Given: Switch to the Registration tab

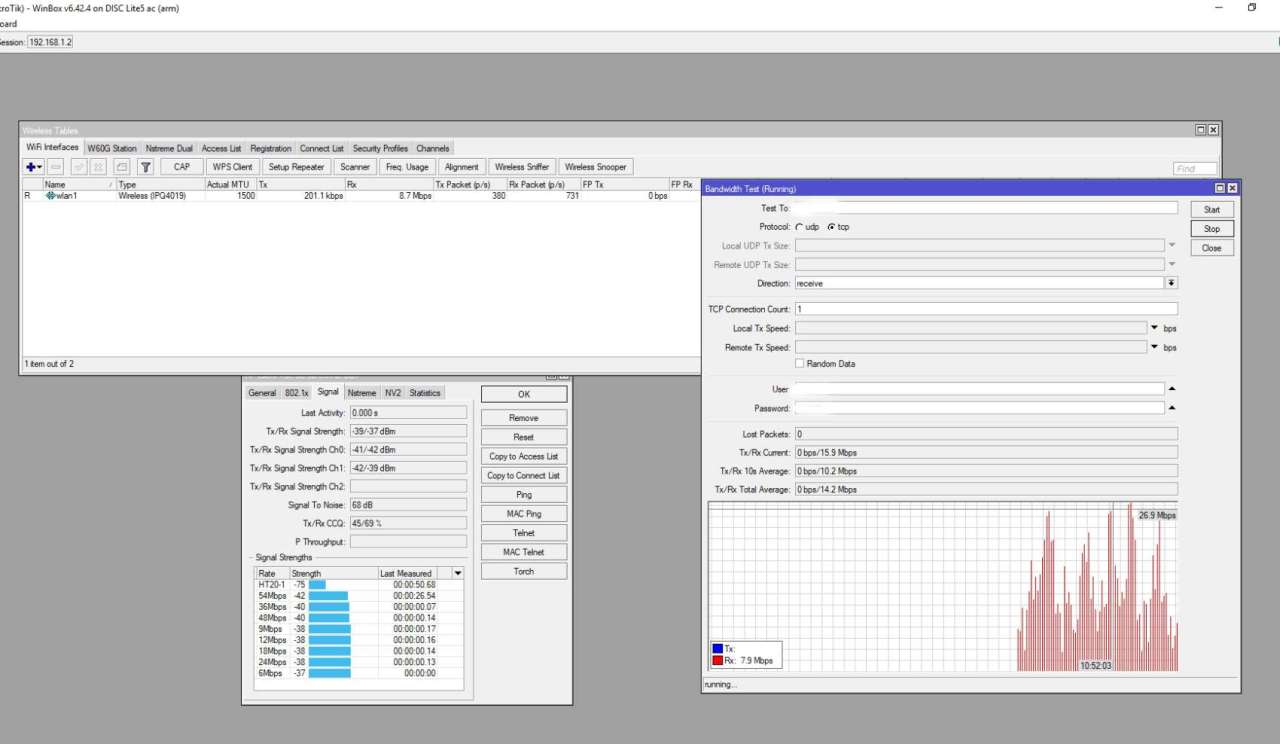Looking at the screenshot, I should pos(270,148).
